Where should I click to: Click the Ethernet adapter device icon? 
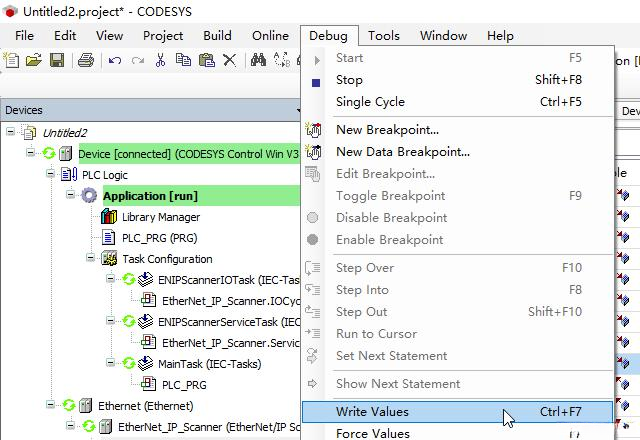(85, 405)
